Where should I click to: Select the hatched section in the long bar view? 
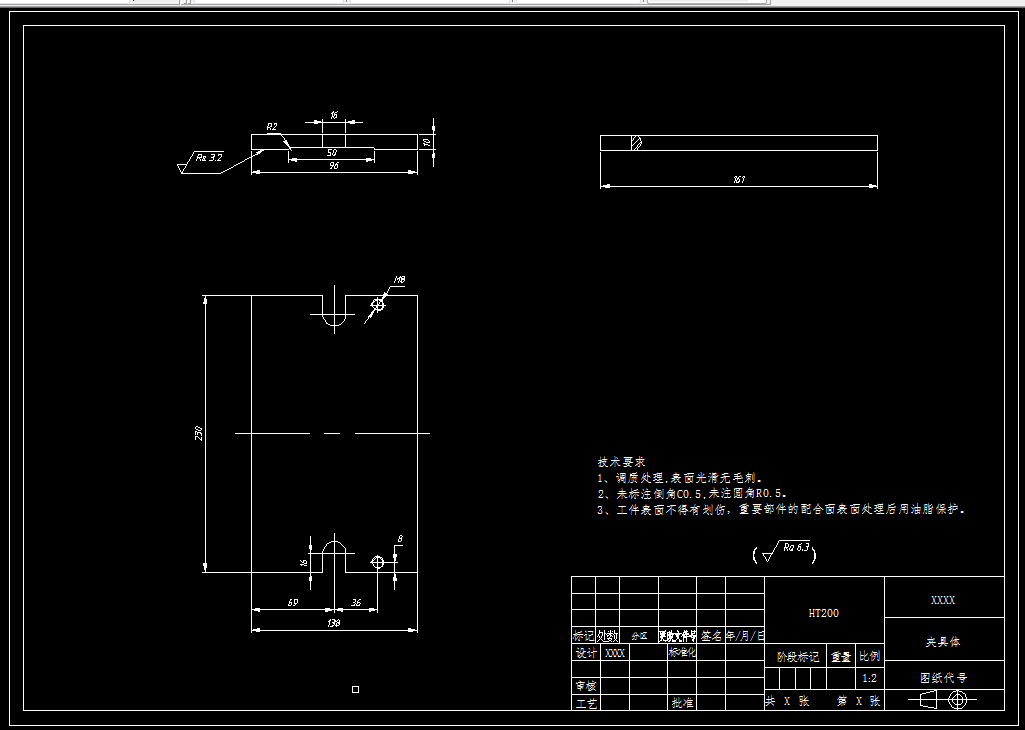click(636, 142)
